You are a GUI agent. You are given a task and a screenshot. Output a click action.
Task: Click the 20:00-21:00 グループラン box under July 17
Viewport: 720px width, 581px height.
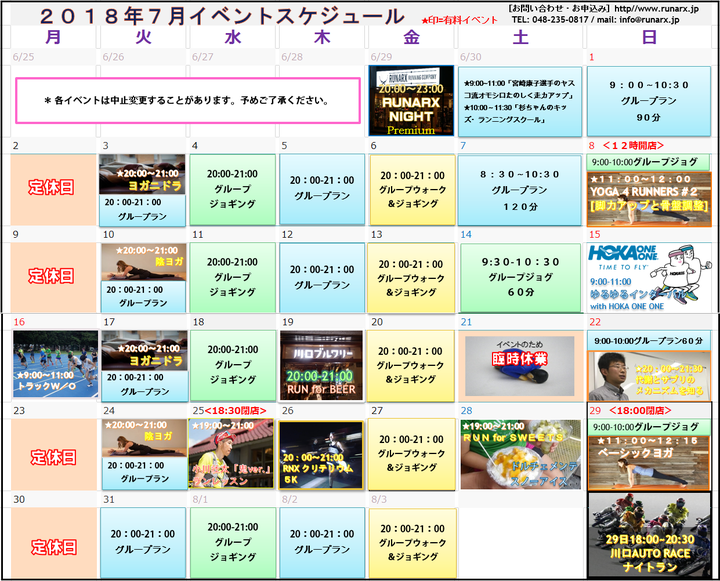(x=145, y=385)
